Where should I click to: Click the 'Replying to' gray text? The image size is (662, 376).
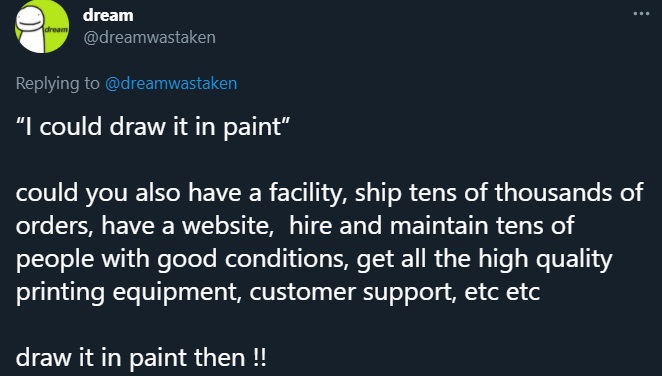coord(57,83)
